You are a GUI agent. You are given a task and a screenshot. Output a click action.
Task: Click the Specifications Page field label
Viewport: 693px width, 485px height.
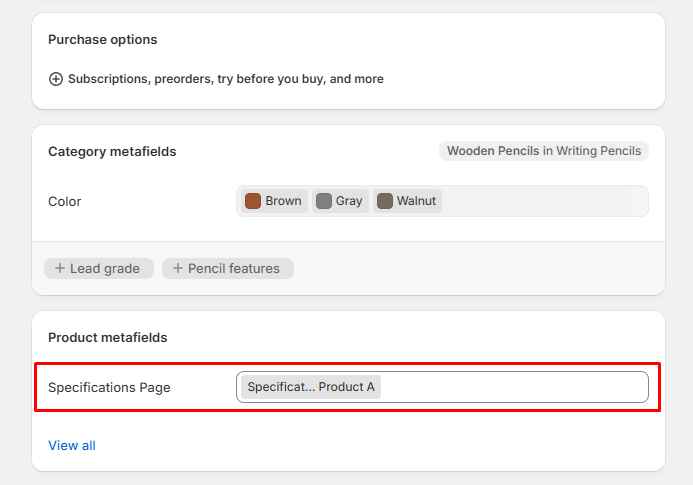coord(109,387)
